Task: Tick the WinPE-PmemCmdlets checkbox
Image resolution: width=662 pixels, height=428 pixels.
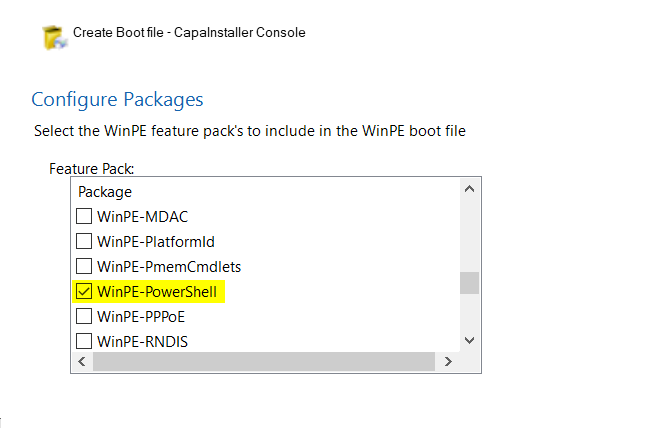Action: pyautogui.click(x=84, y=266)
